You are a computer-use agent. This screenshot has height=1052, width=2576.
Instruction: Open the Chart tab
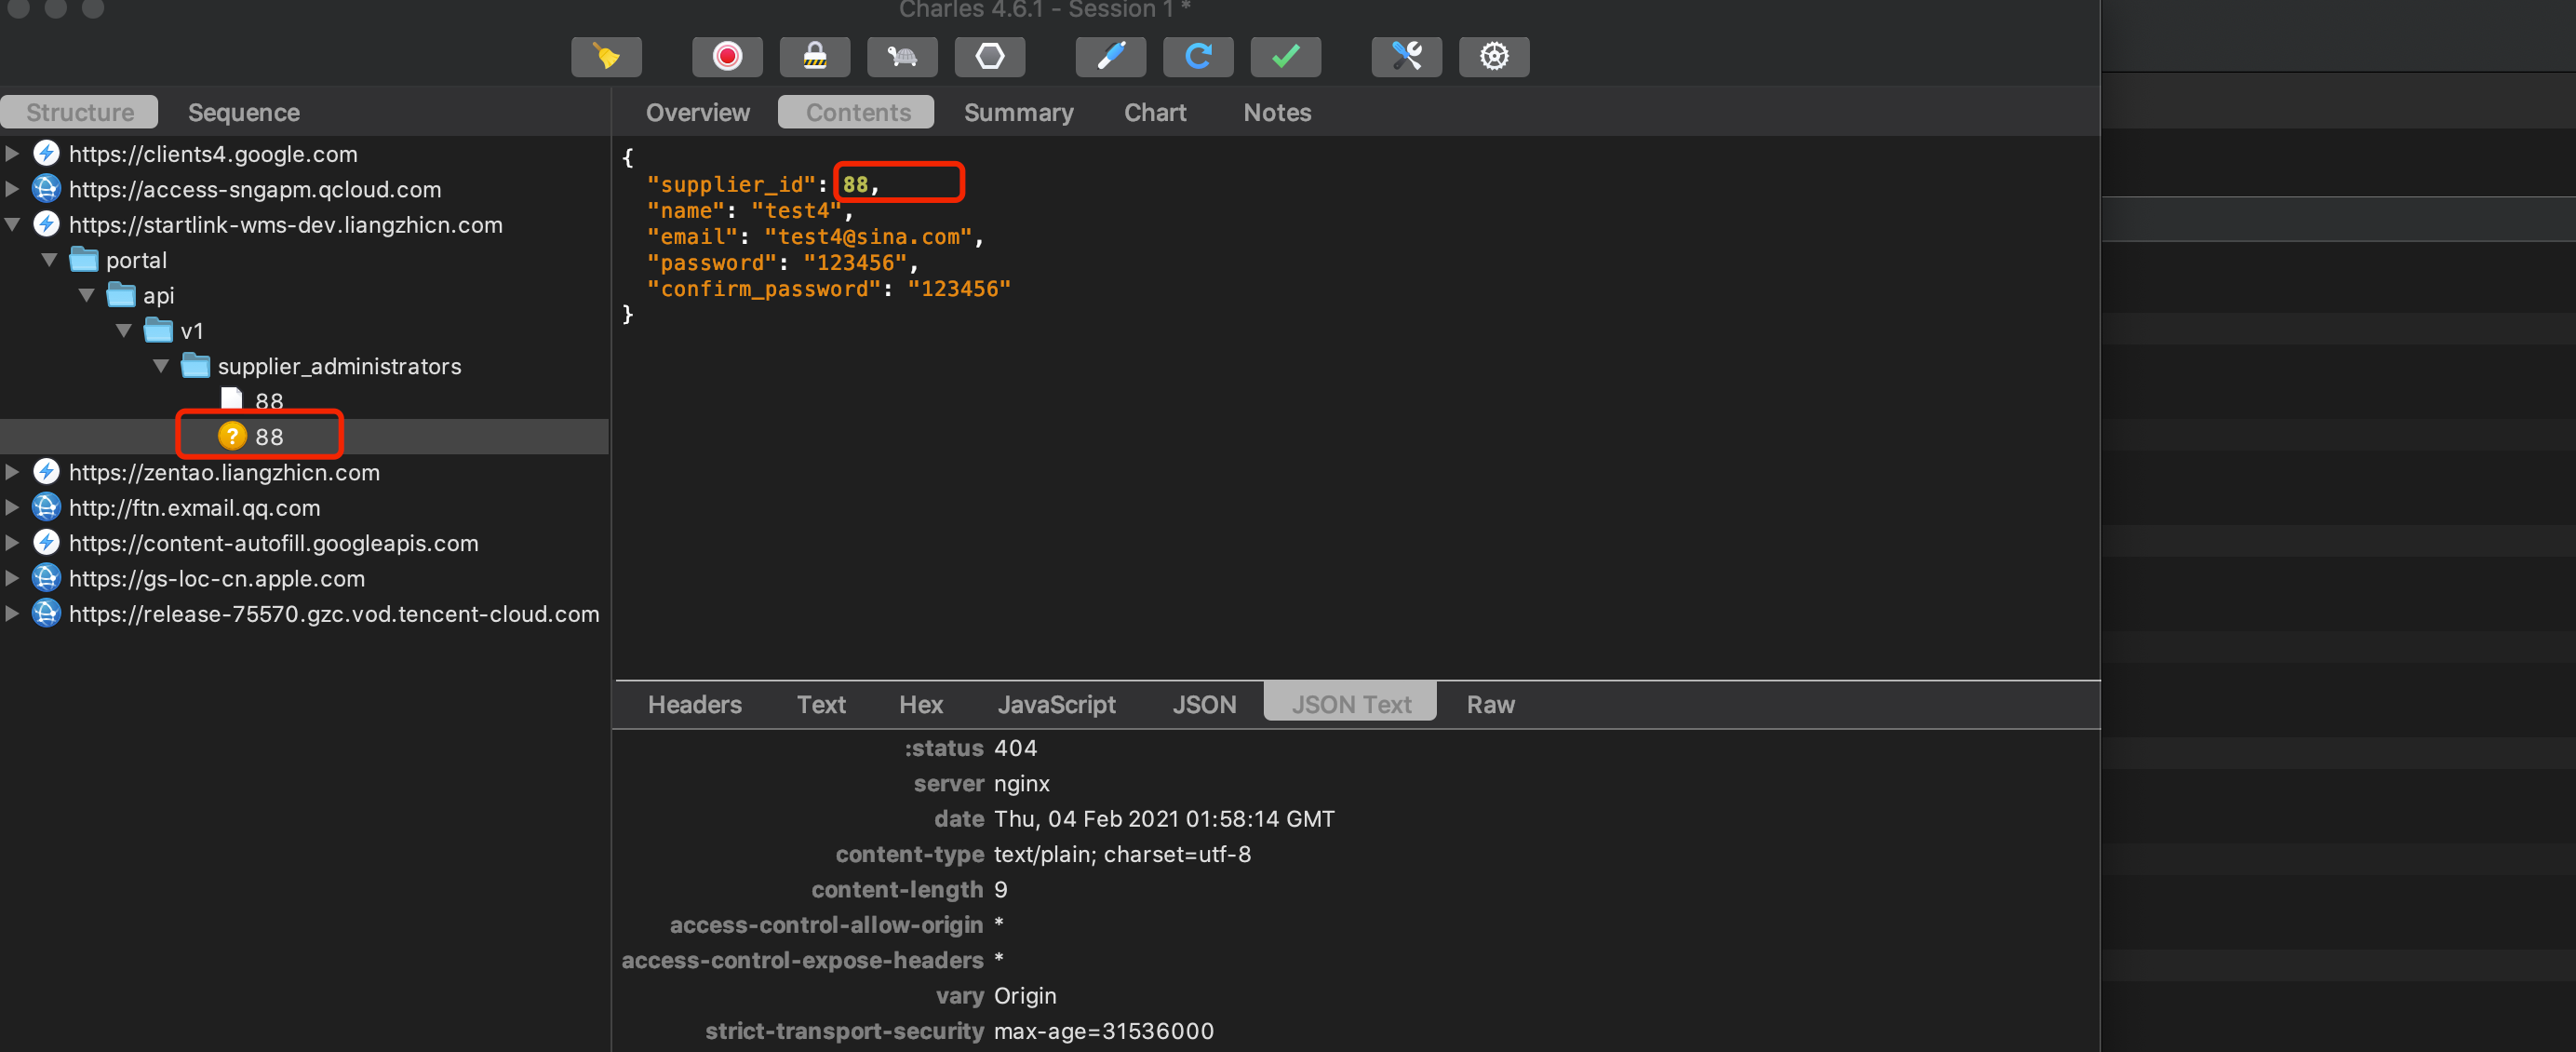[x=1155, y=112]
